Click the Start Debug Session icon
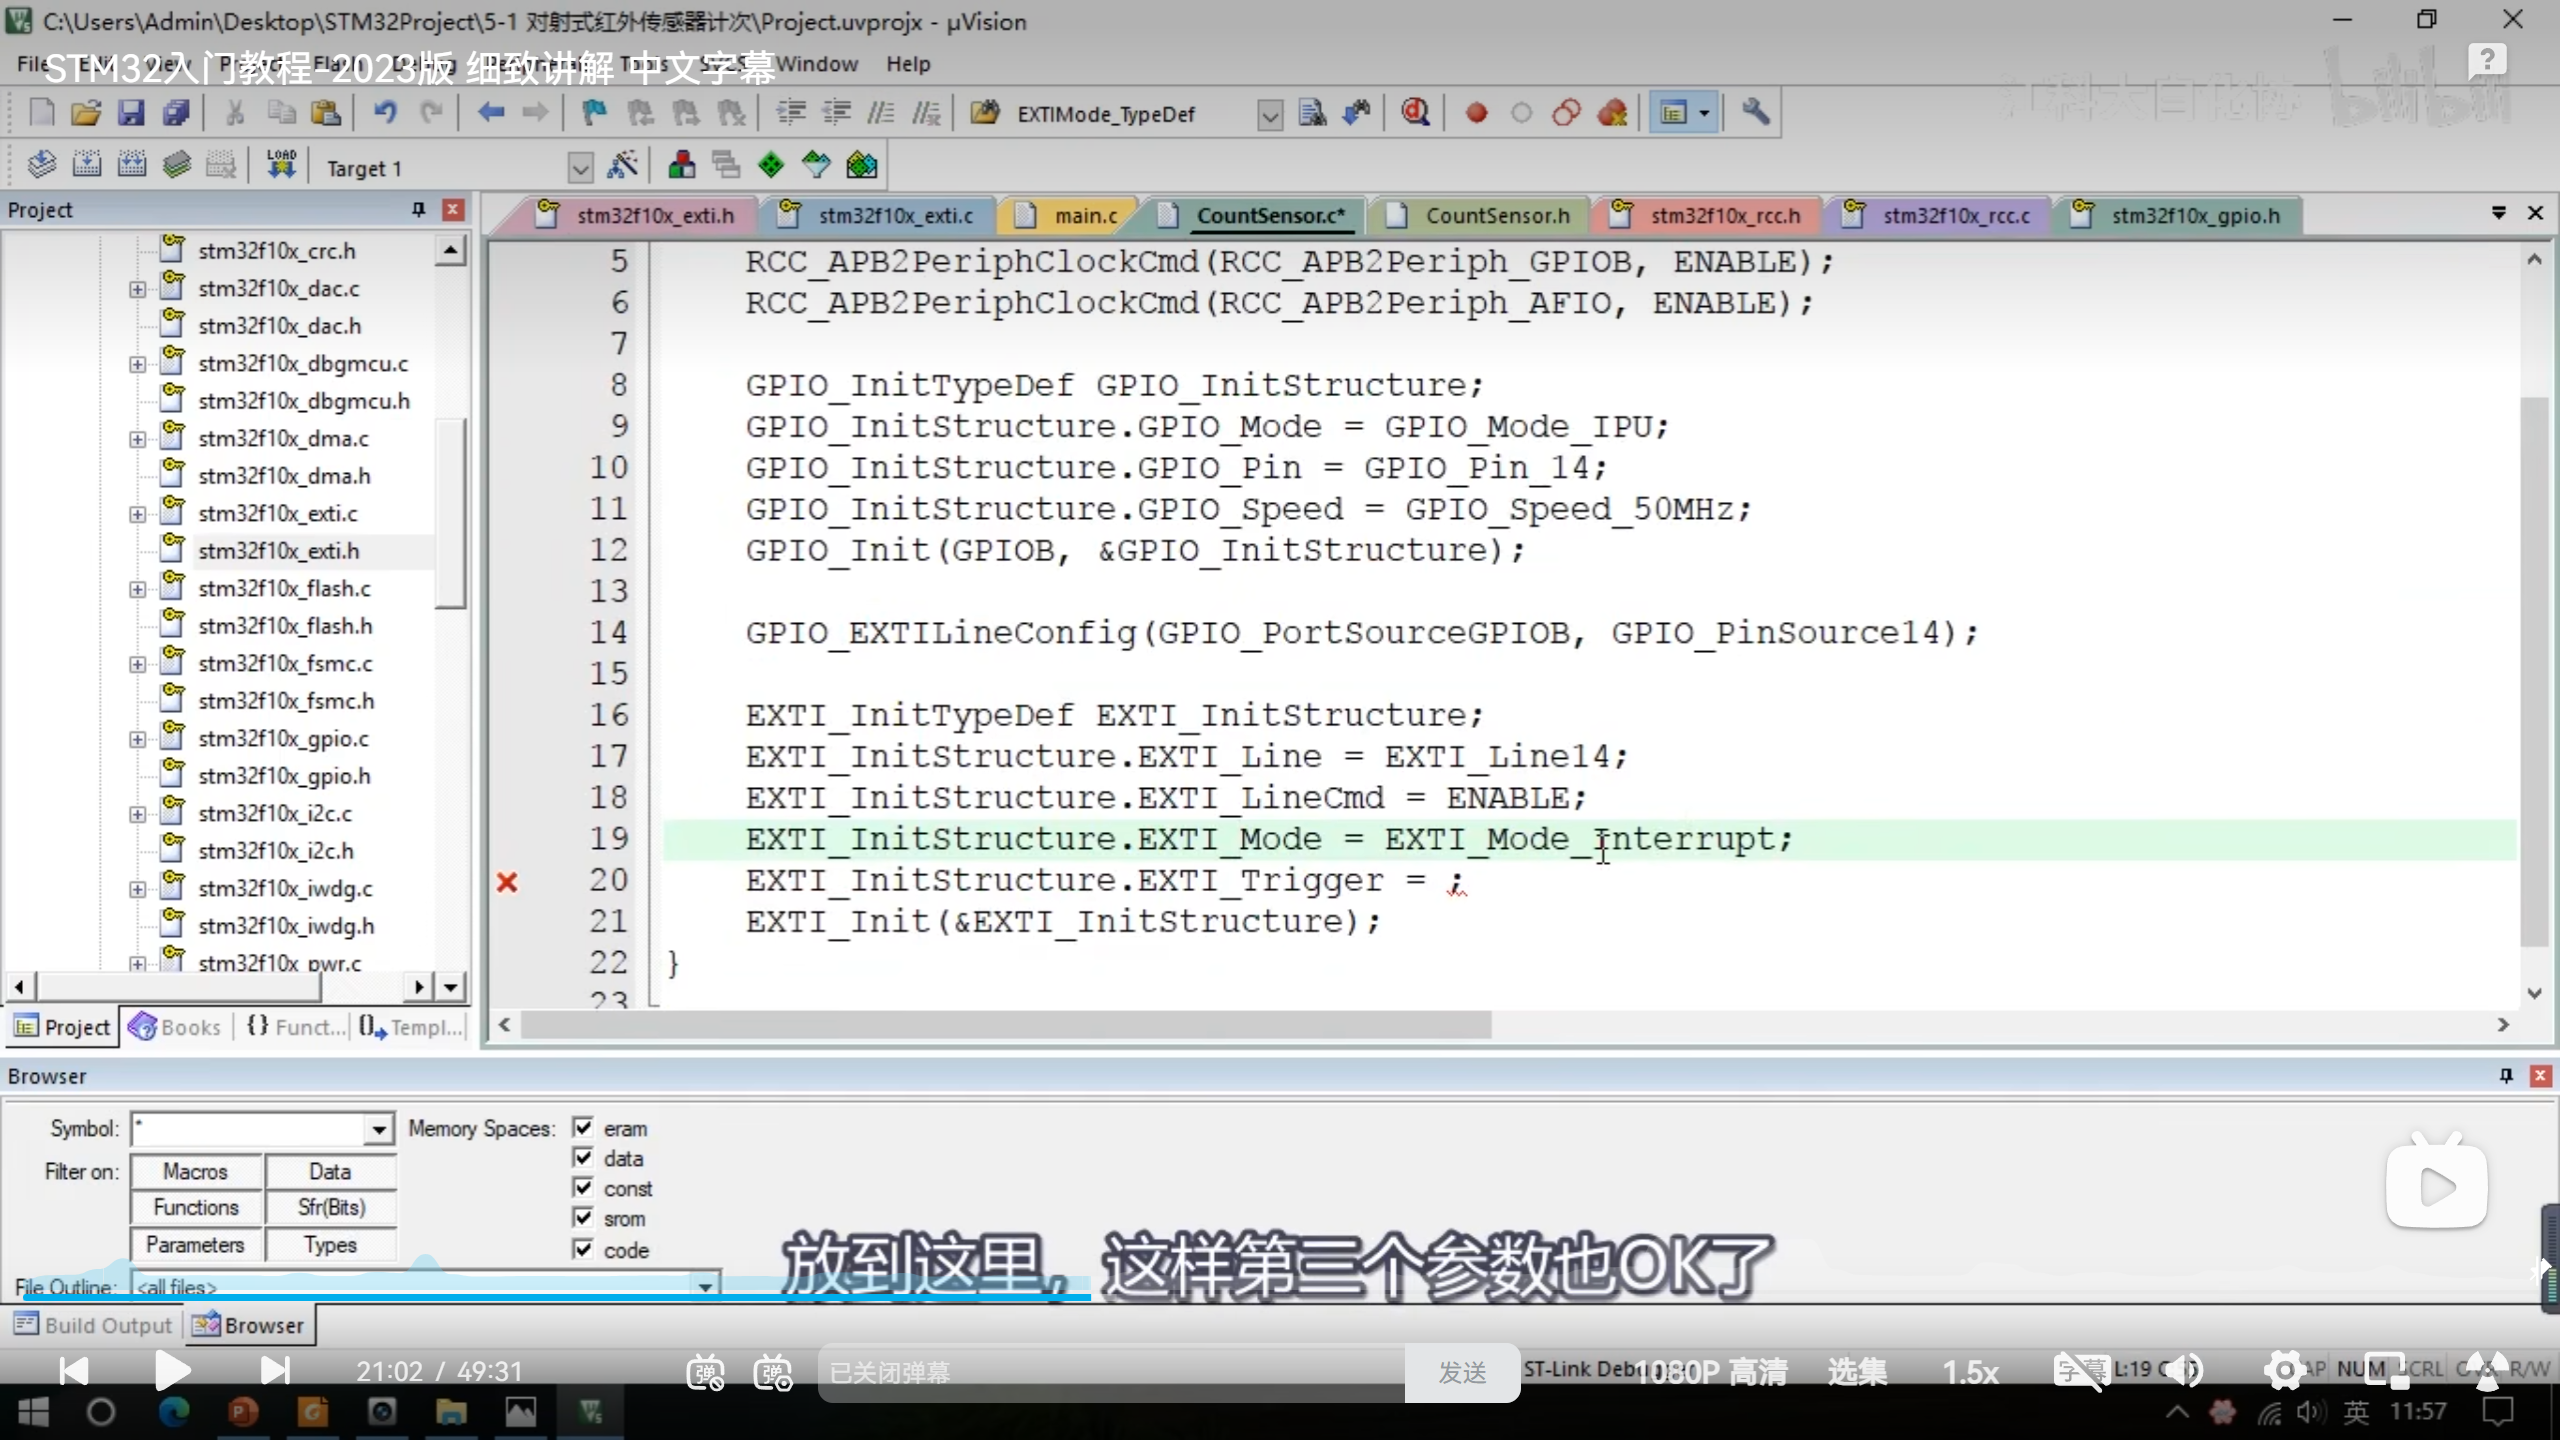Image resolution: width=2560 pixels, height=1440 pixels. [1414, 113]
